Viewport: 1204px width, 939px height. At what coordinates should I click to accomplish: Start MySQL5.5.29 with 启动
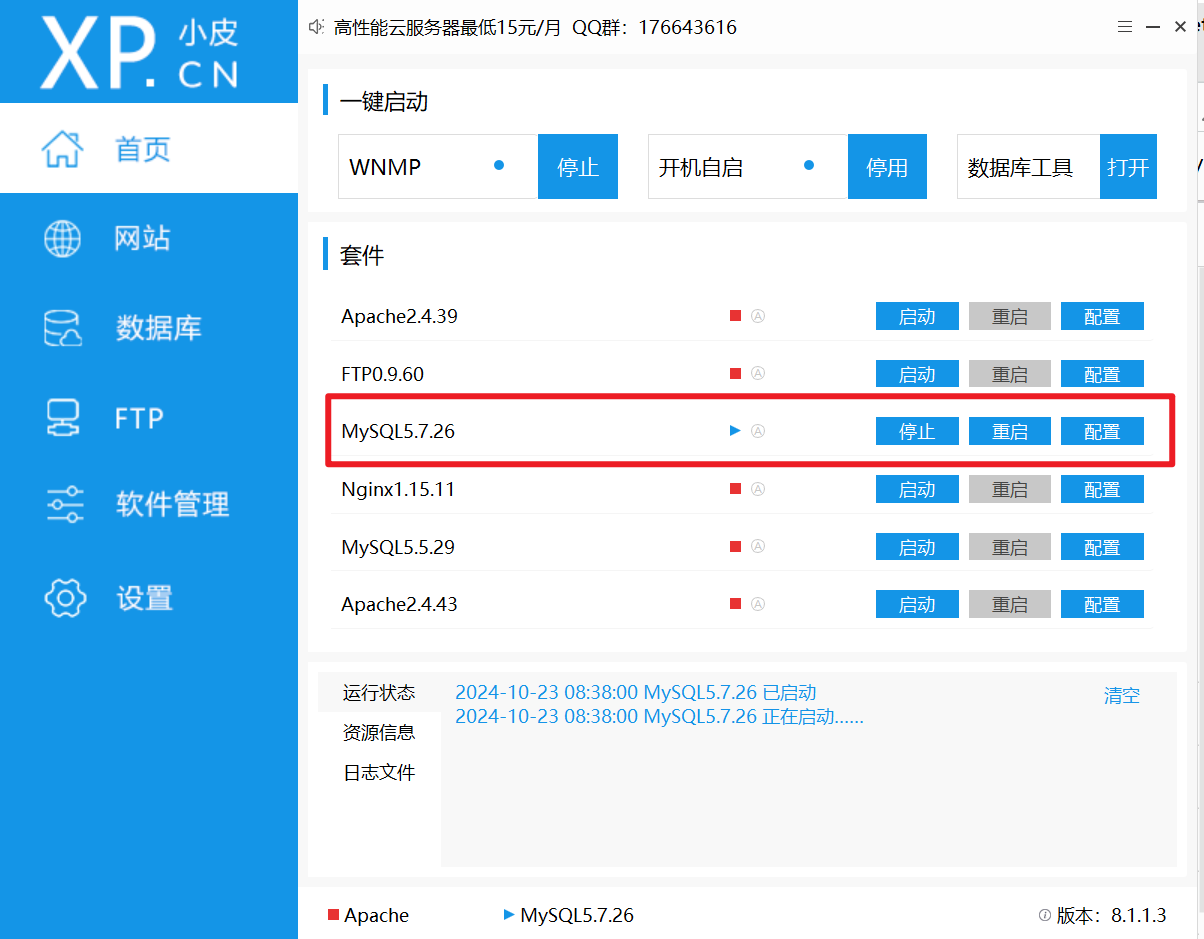tap(917, 547)
